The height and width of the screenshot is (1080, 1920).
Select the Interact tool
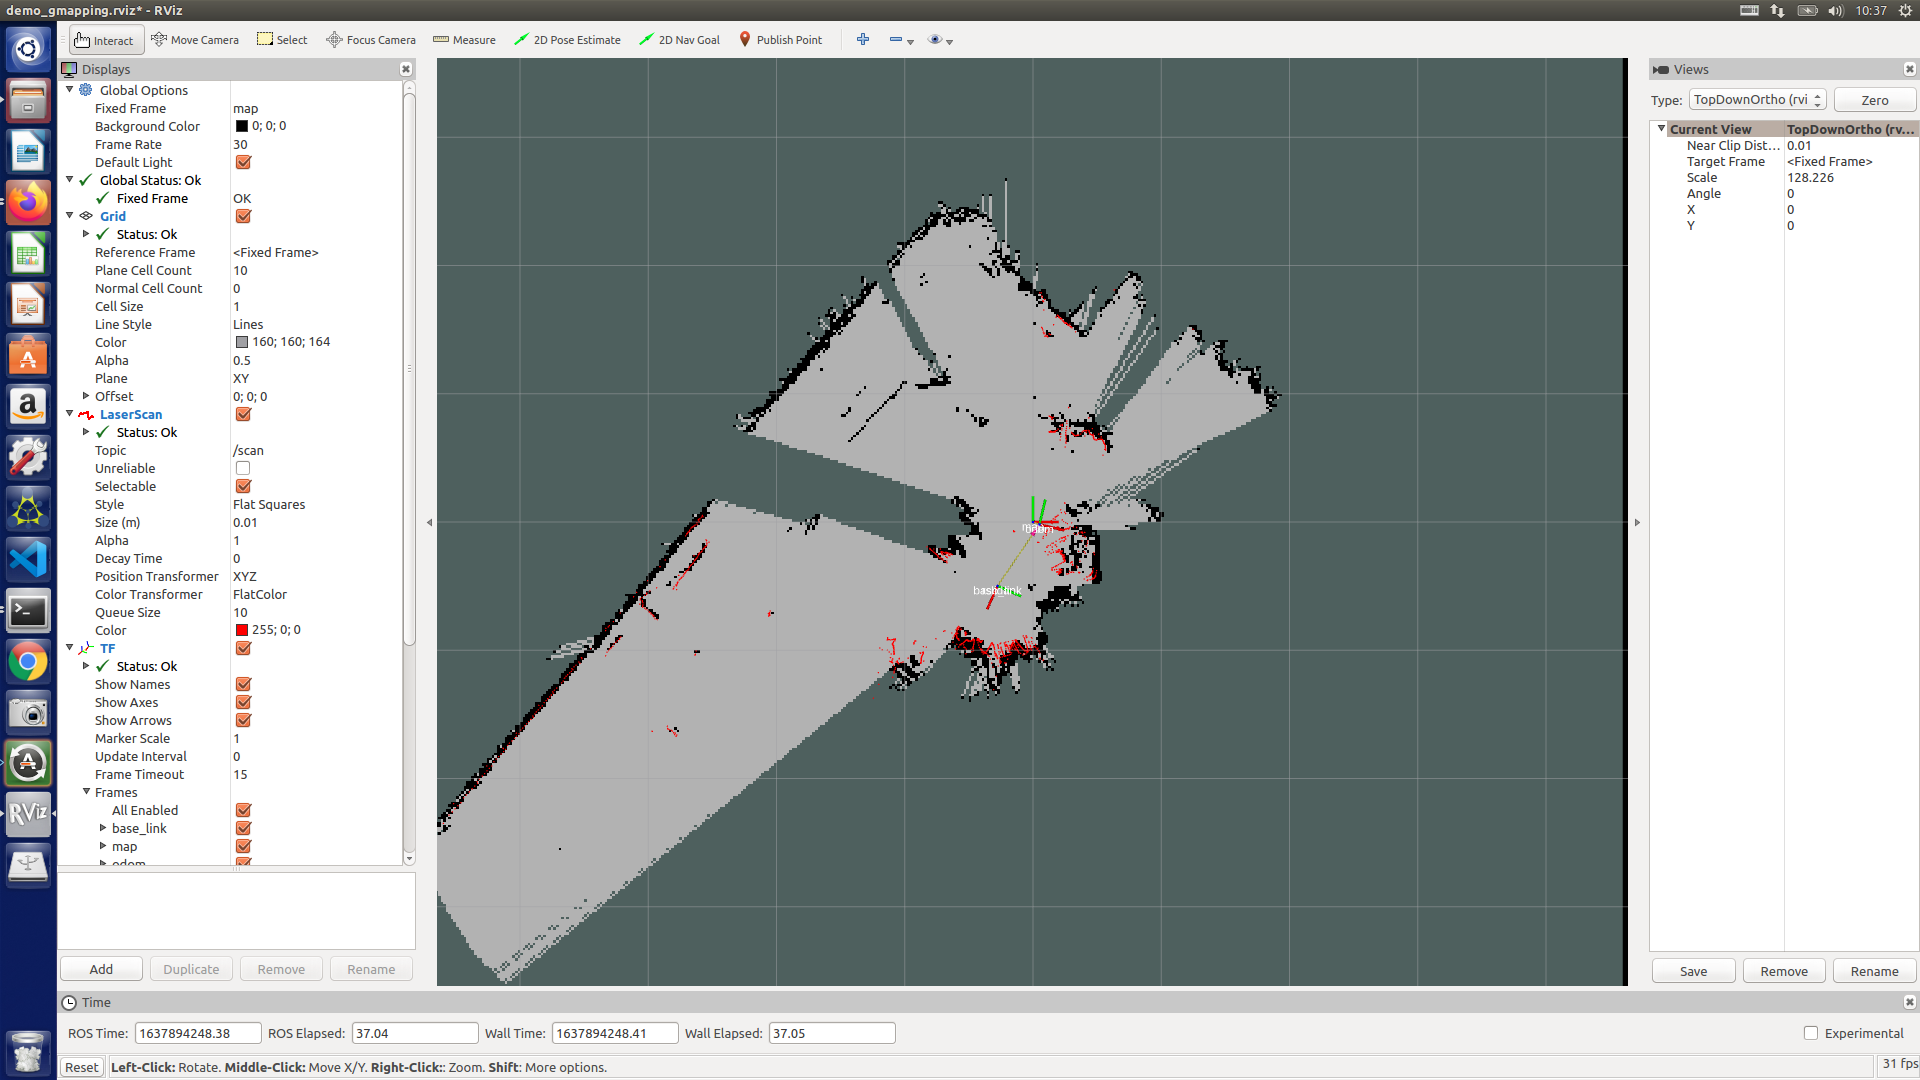[105, 40]
